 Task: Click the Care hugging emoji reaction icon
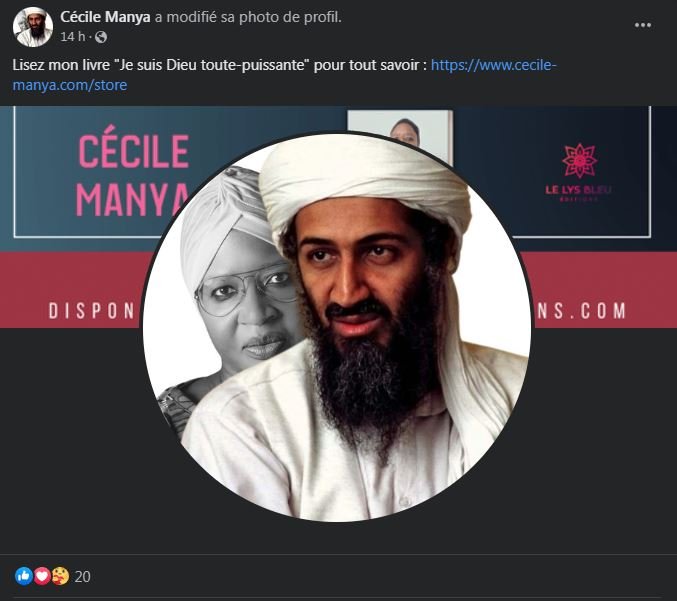60,576
